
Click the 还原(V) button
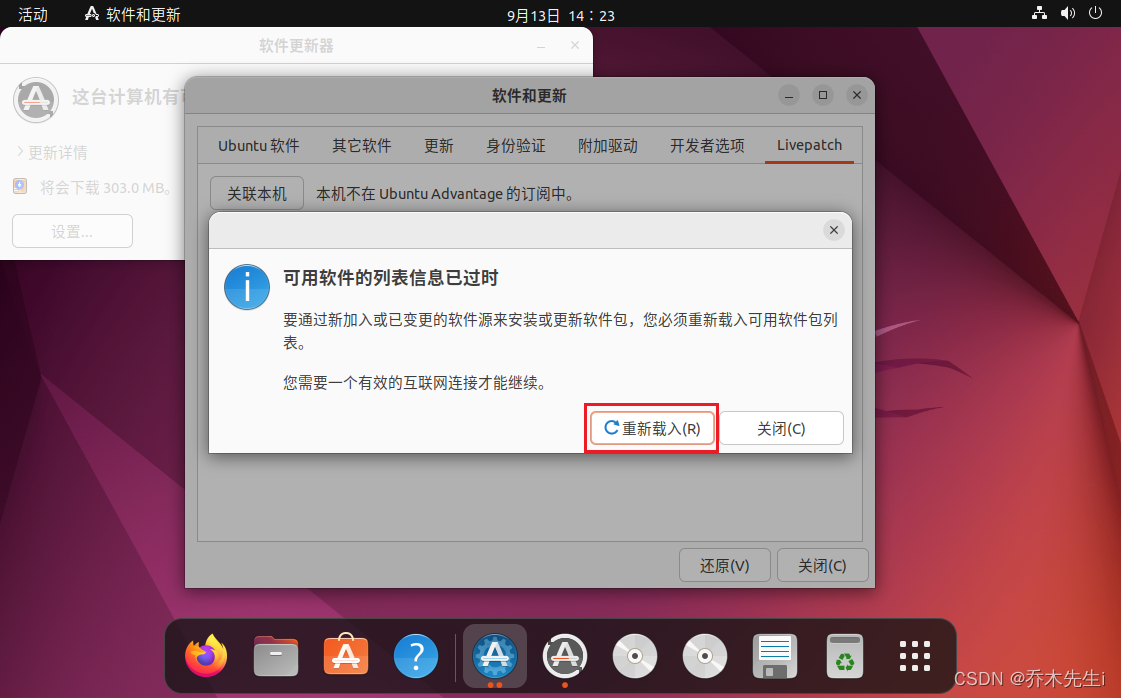tap(724, 565)
